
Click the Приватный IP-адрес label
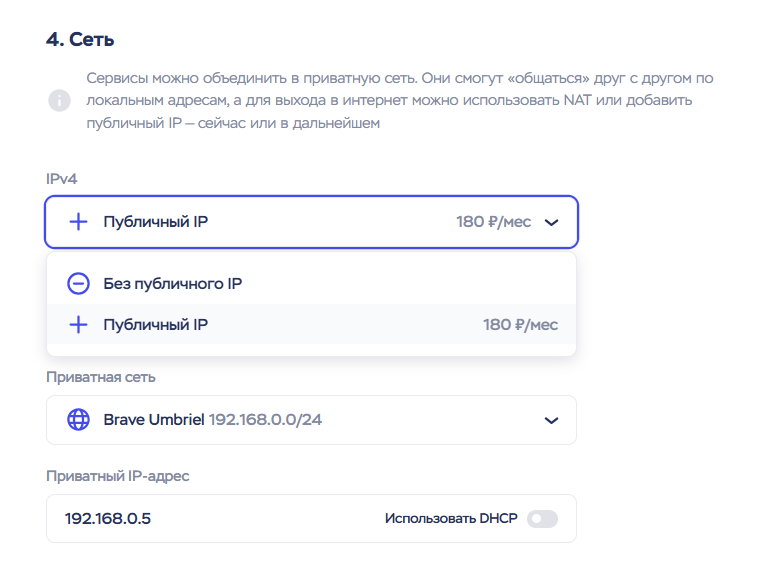tap(117, 475)
